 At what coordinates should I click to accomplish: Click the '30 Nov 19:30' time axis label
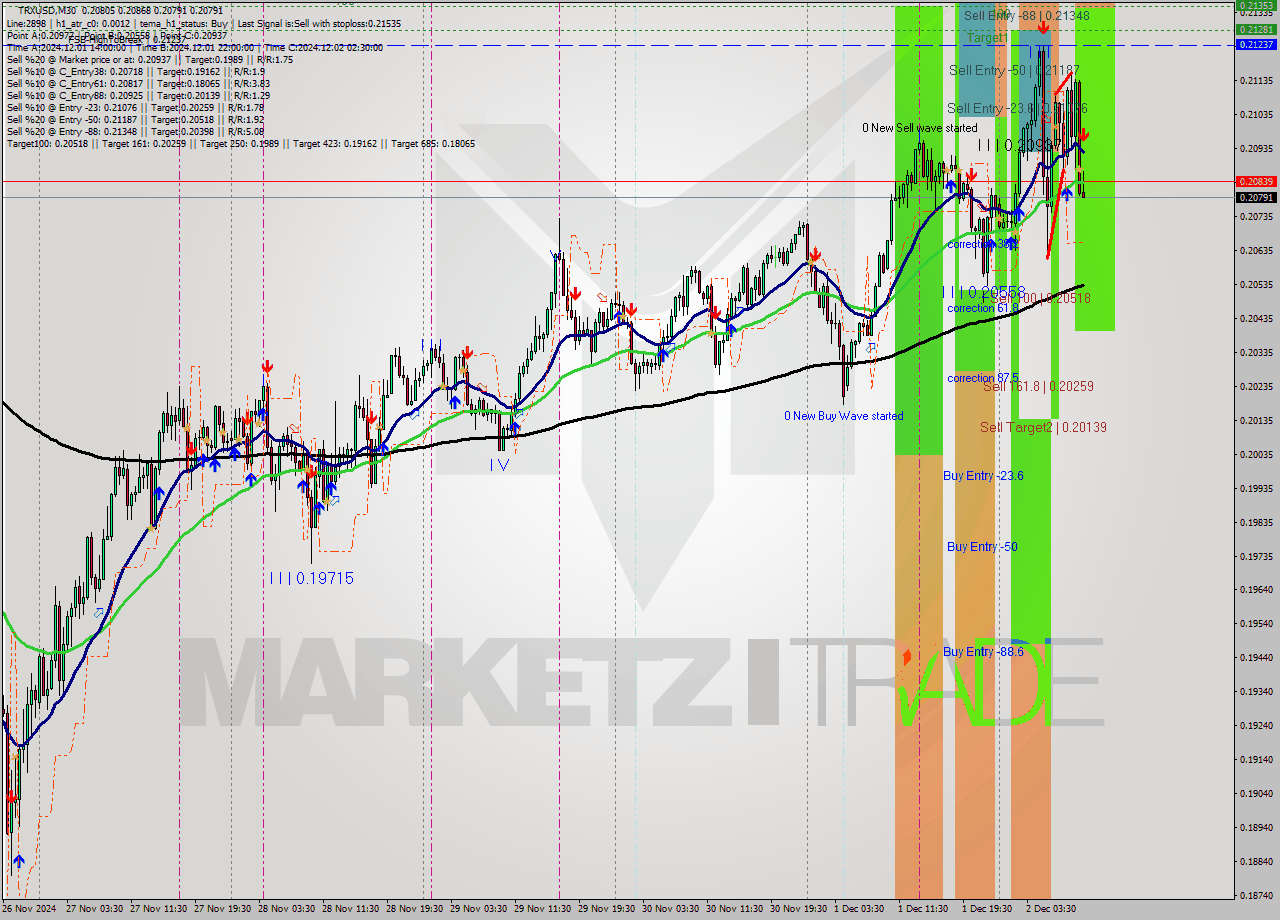click(x=799, y=909)
